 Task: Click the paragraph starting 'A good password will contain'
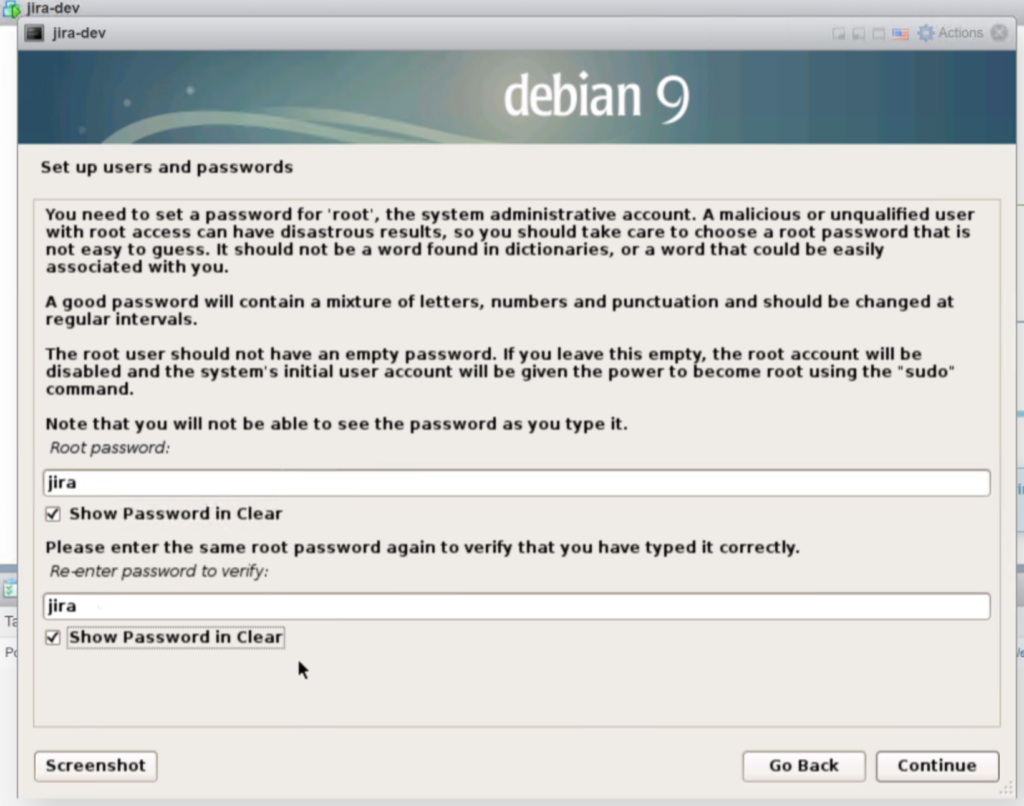point(500,310)
